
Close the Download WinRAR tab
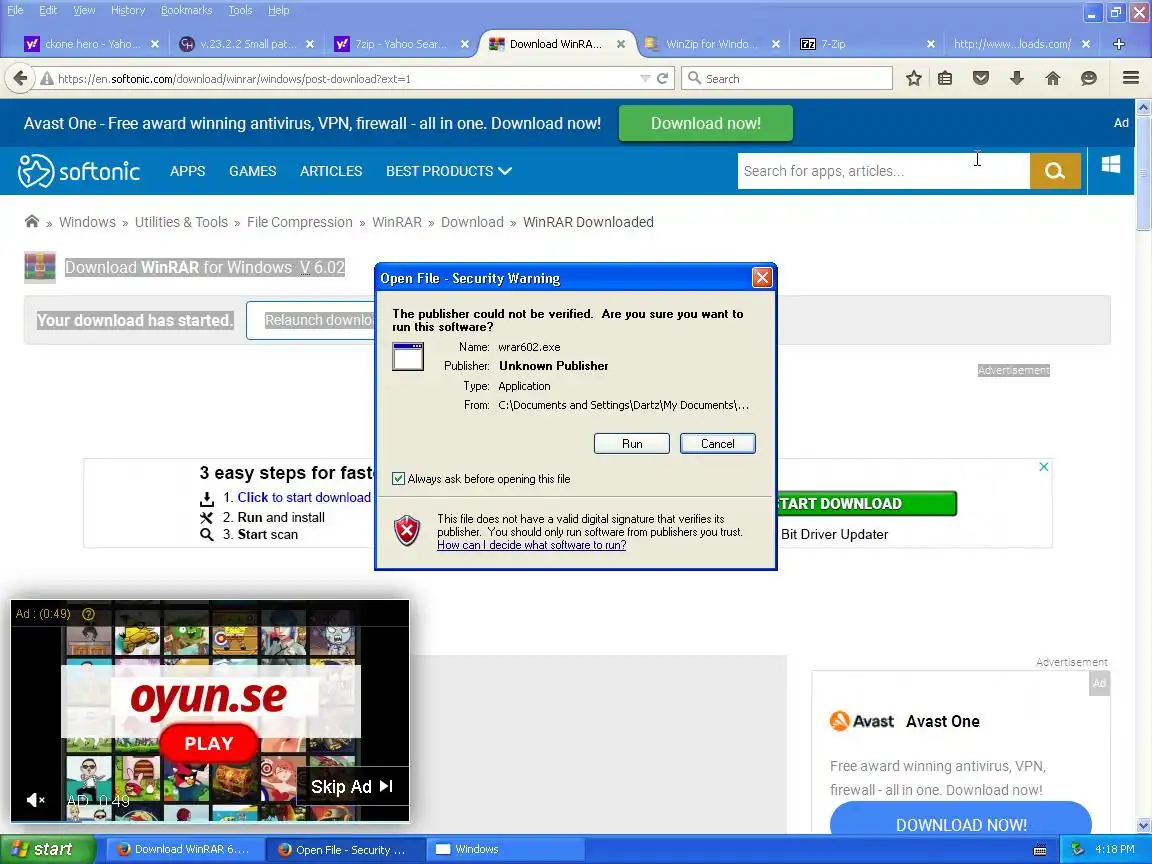621,44
